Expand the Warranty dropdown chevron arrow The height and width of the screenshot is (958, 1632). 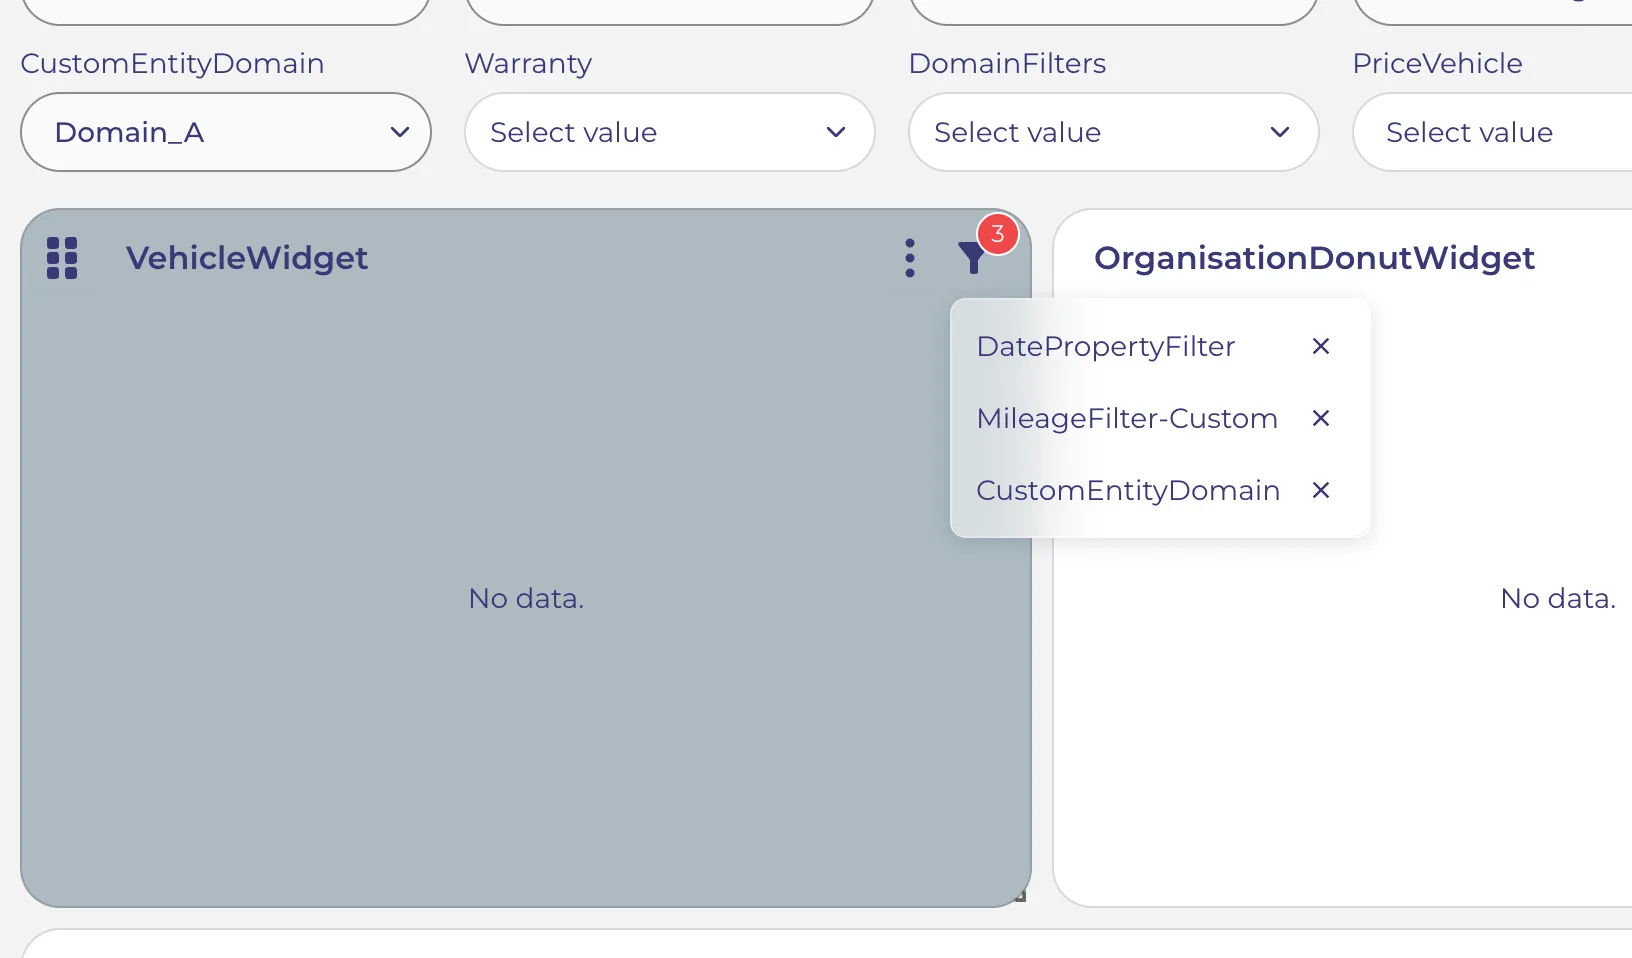(x=836, y=132)
